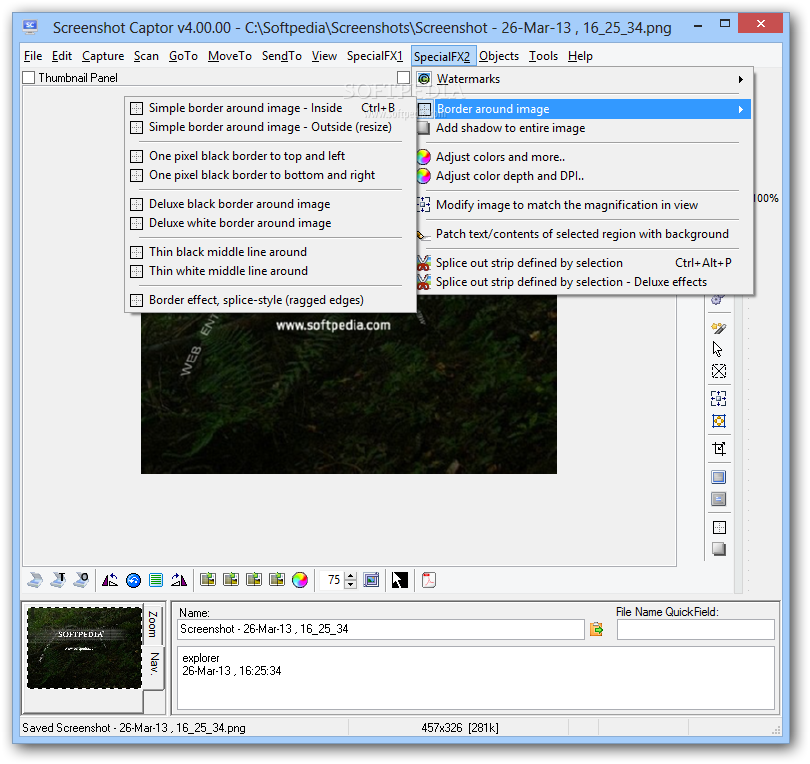Click the screenshot thumbnail preview in navigator
Image resolution: width=810 pixels, height=764 pixels.
pyautogui.click(x=84, y=648)
